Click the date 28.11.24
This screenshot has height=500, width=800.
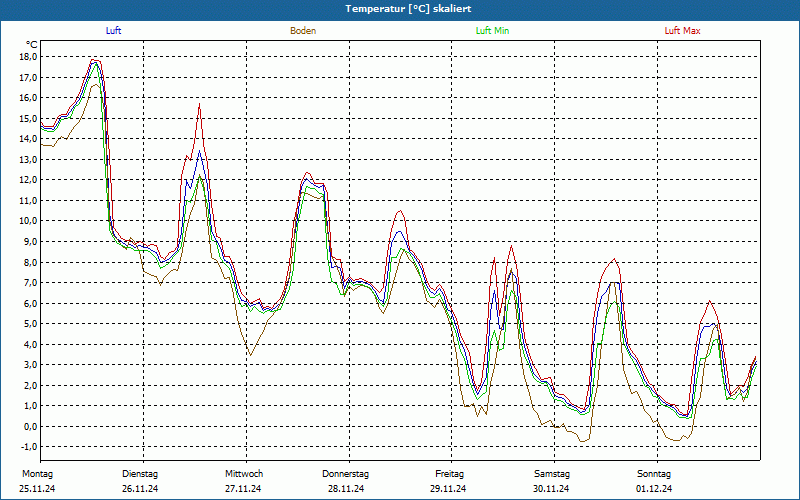(x=346, y=489)
